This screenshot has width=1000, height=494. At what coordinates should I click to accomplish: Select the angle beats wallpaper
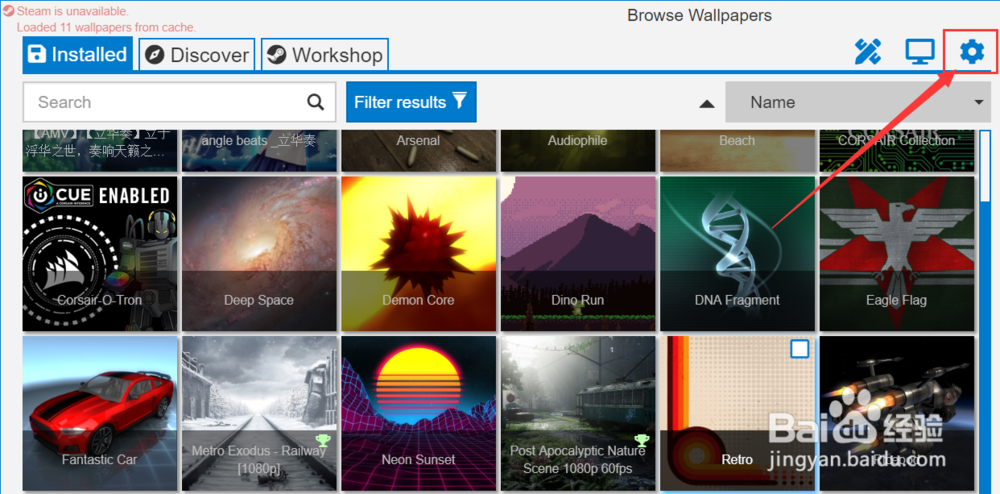(259, 150)
